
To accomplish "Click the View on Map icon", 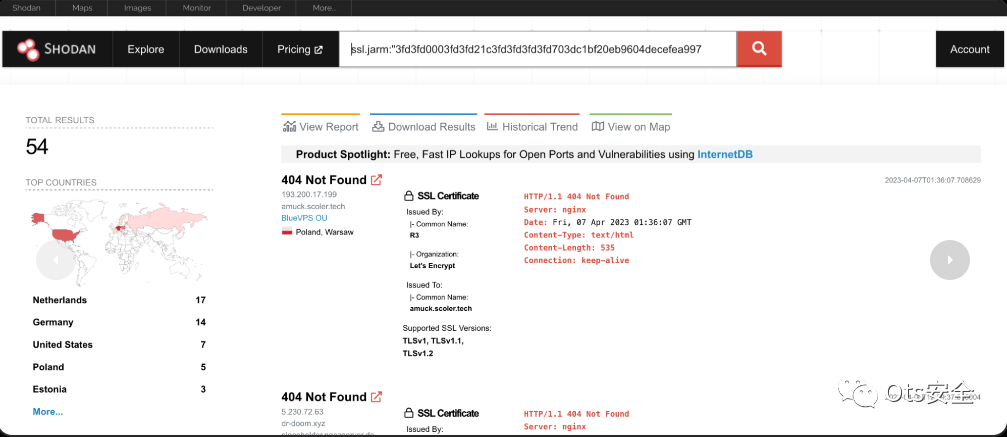I will click(x=598, y=127).
